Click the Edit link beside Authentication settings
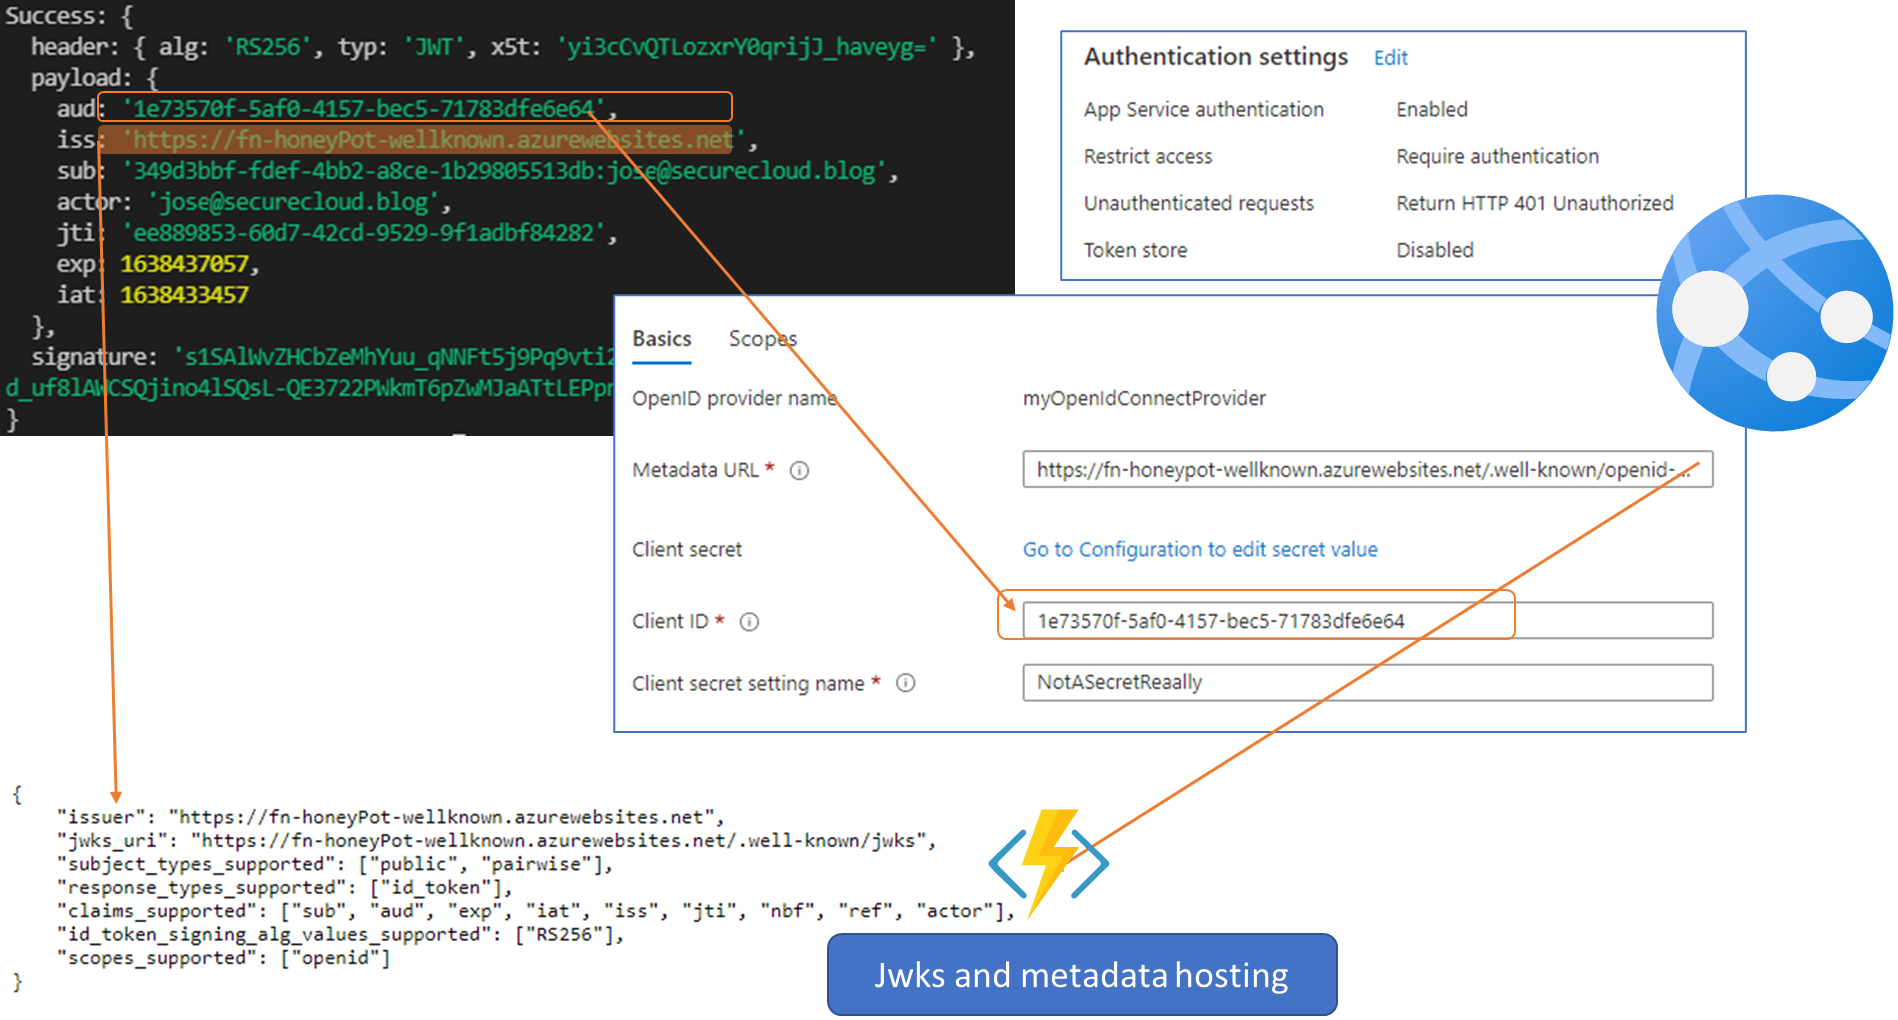1898x1020 pixels. click(x=1390, y=58)
